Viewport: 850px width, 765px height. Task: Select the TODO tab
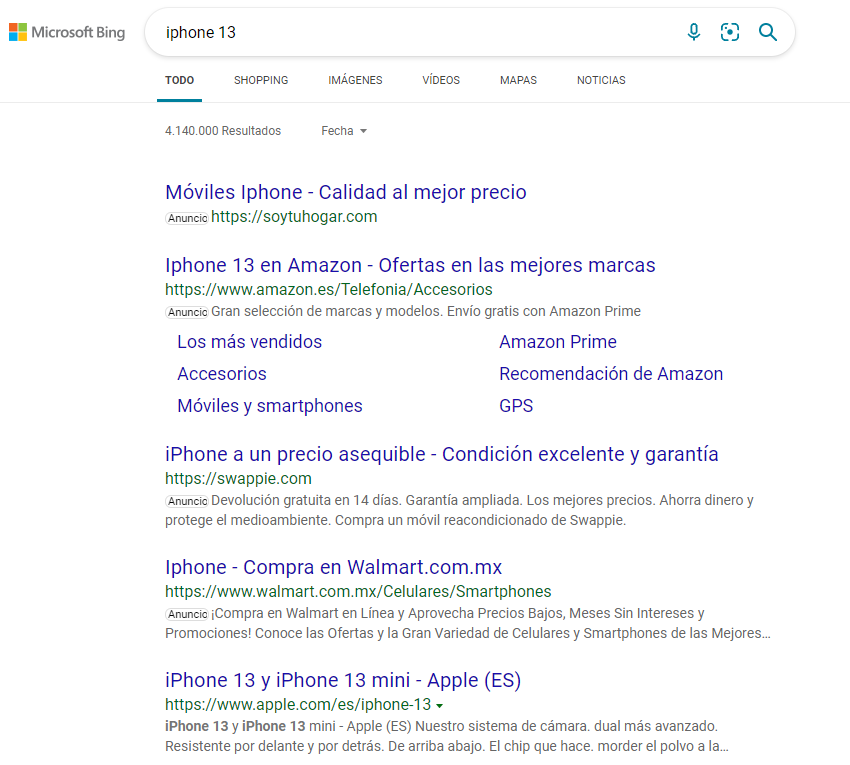tap(179, 80)
